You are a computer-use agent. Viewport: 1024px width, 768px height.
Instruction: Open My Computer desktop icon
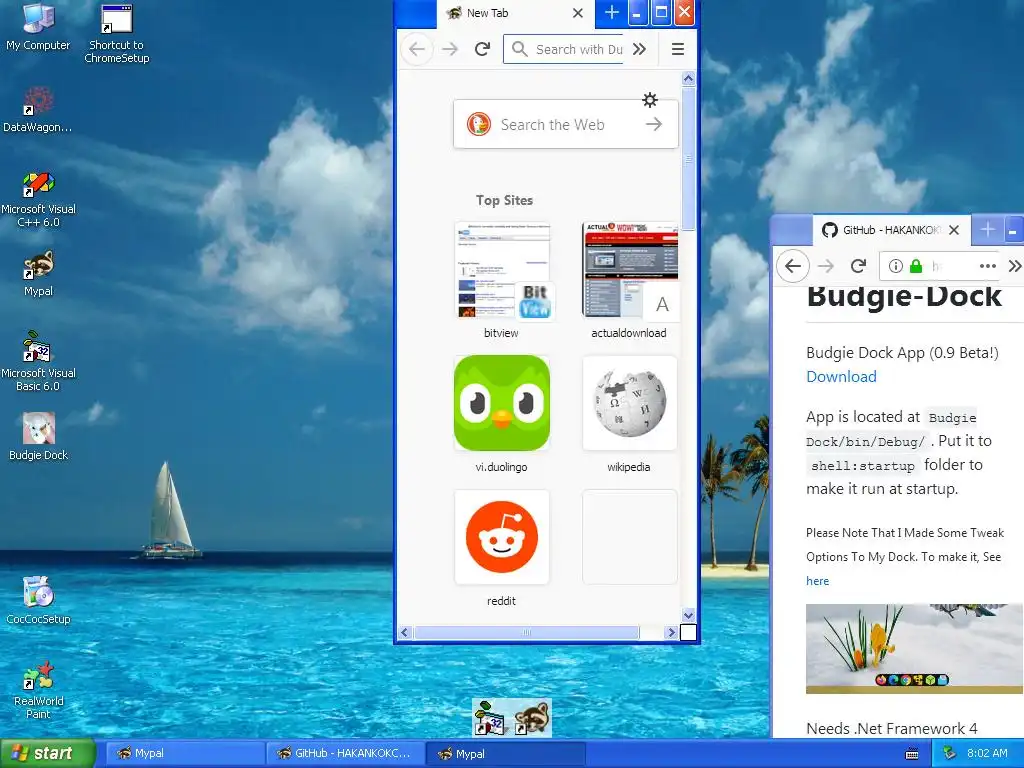38,26
